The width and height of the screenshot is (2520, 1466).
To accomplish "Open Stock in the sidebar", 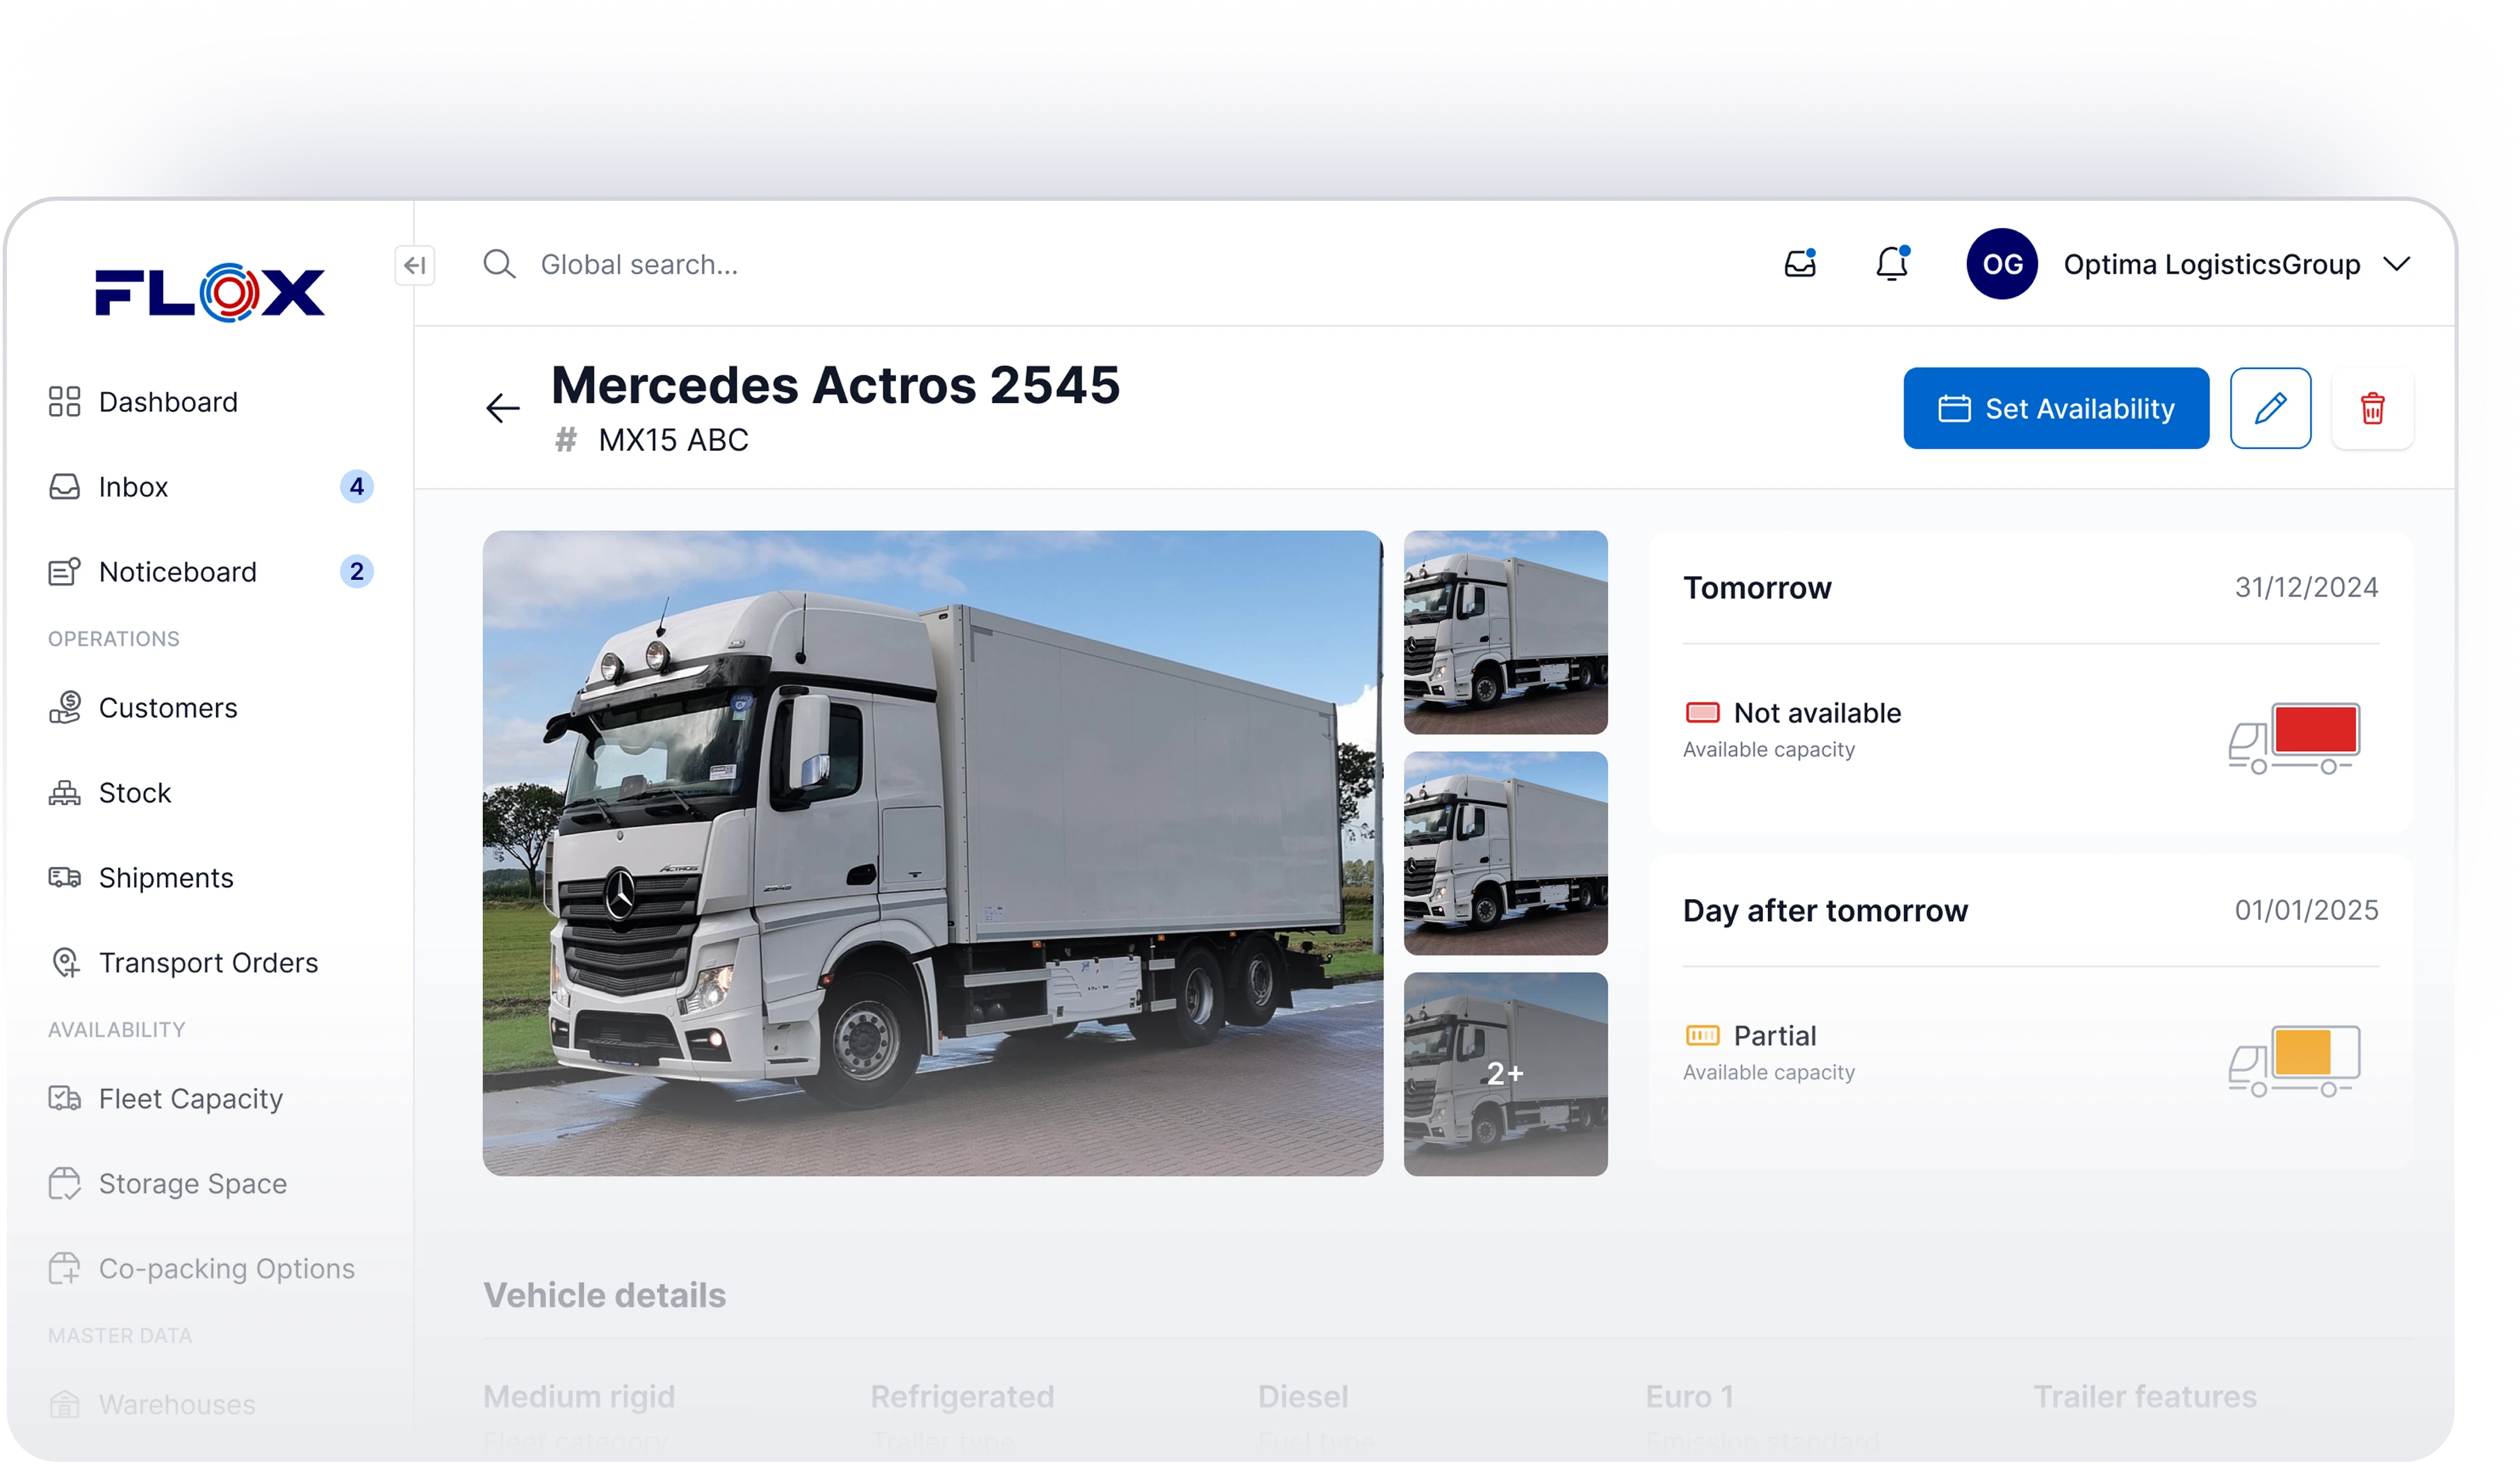I will tap(210, 793).
